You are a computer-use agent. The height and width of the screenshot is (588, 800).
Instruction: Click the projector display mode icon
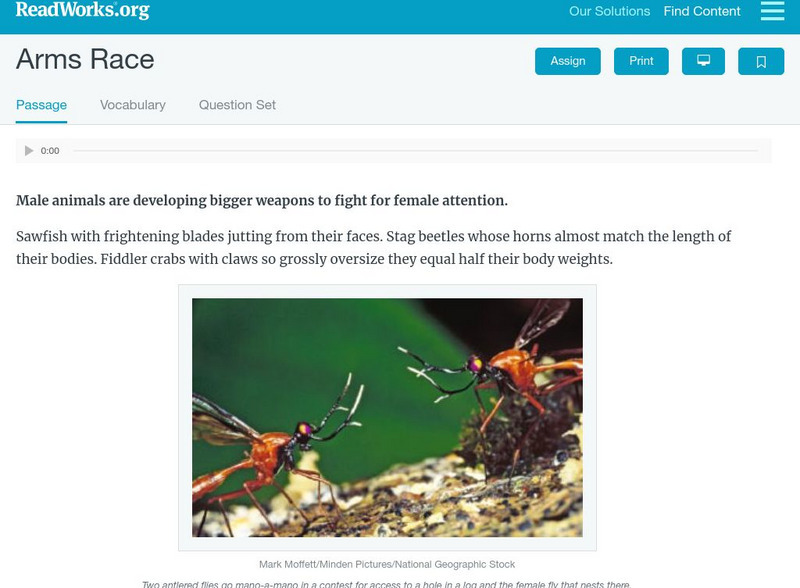coord(703,61)
